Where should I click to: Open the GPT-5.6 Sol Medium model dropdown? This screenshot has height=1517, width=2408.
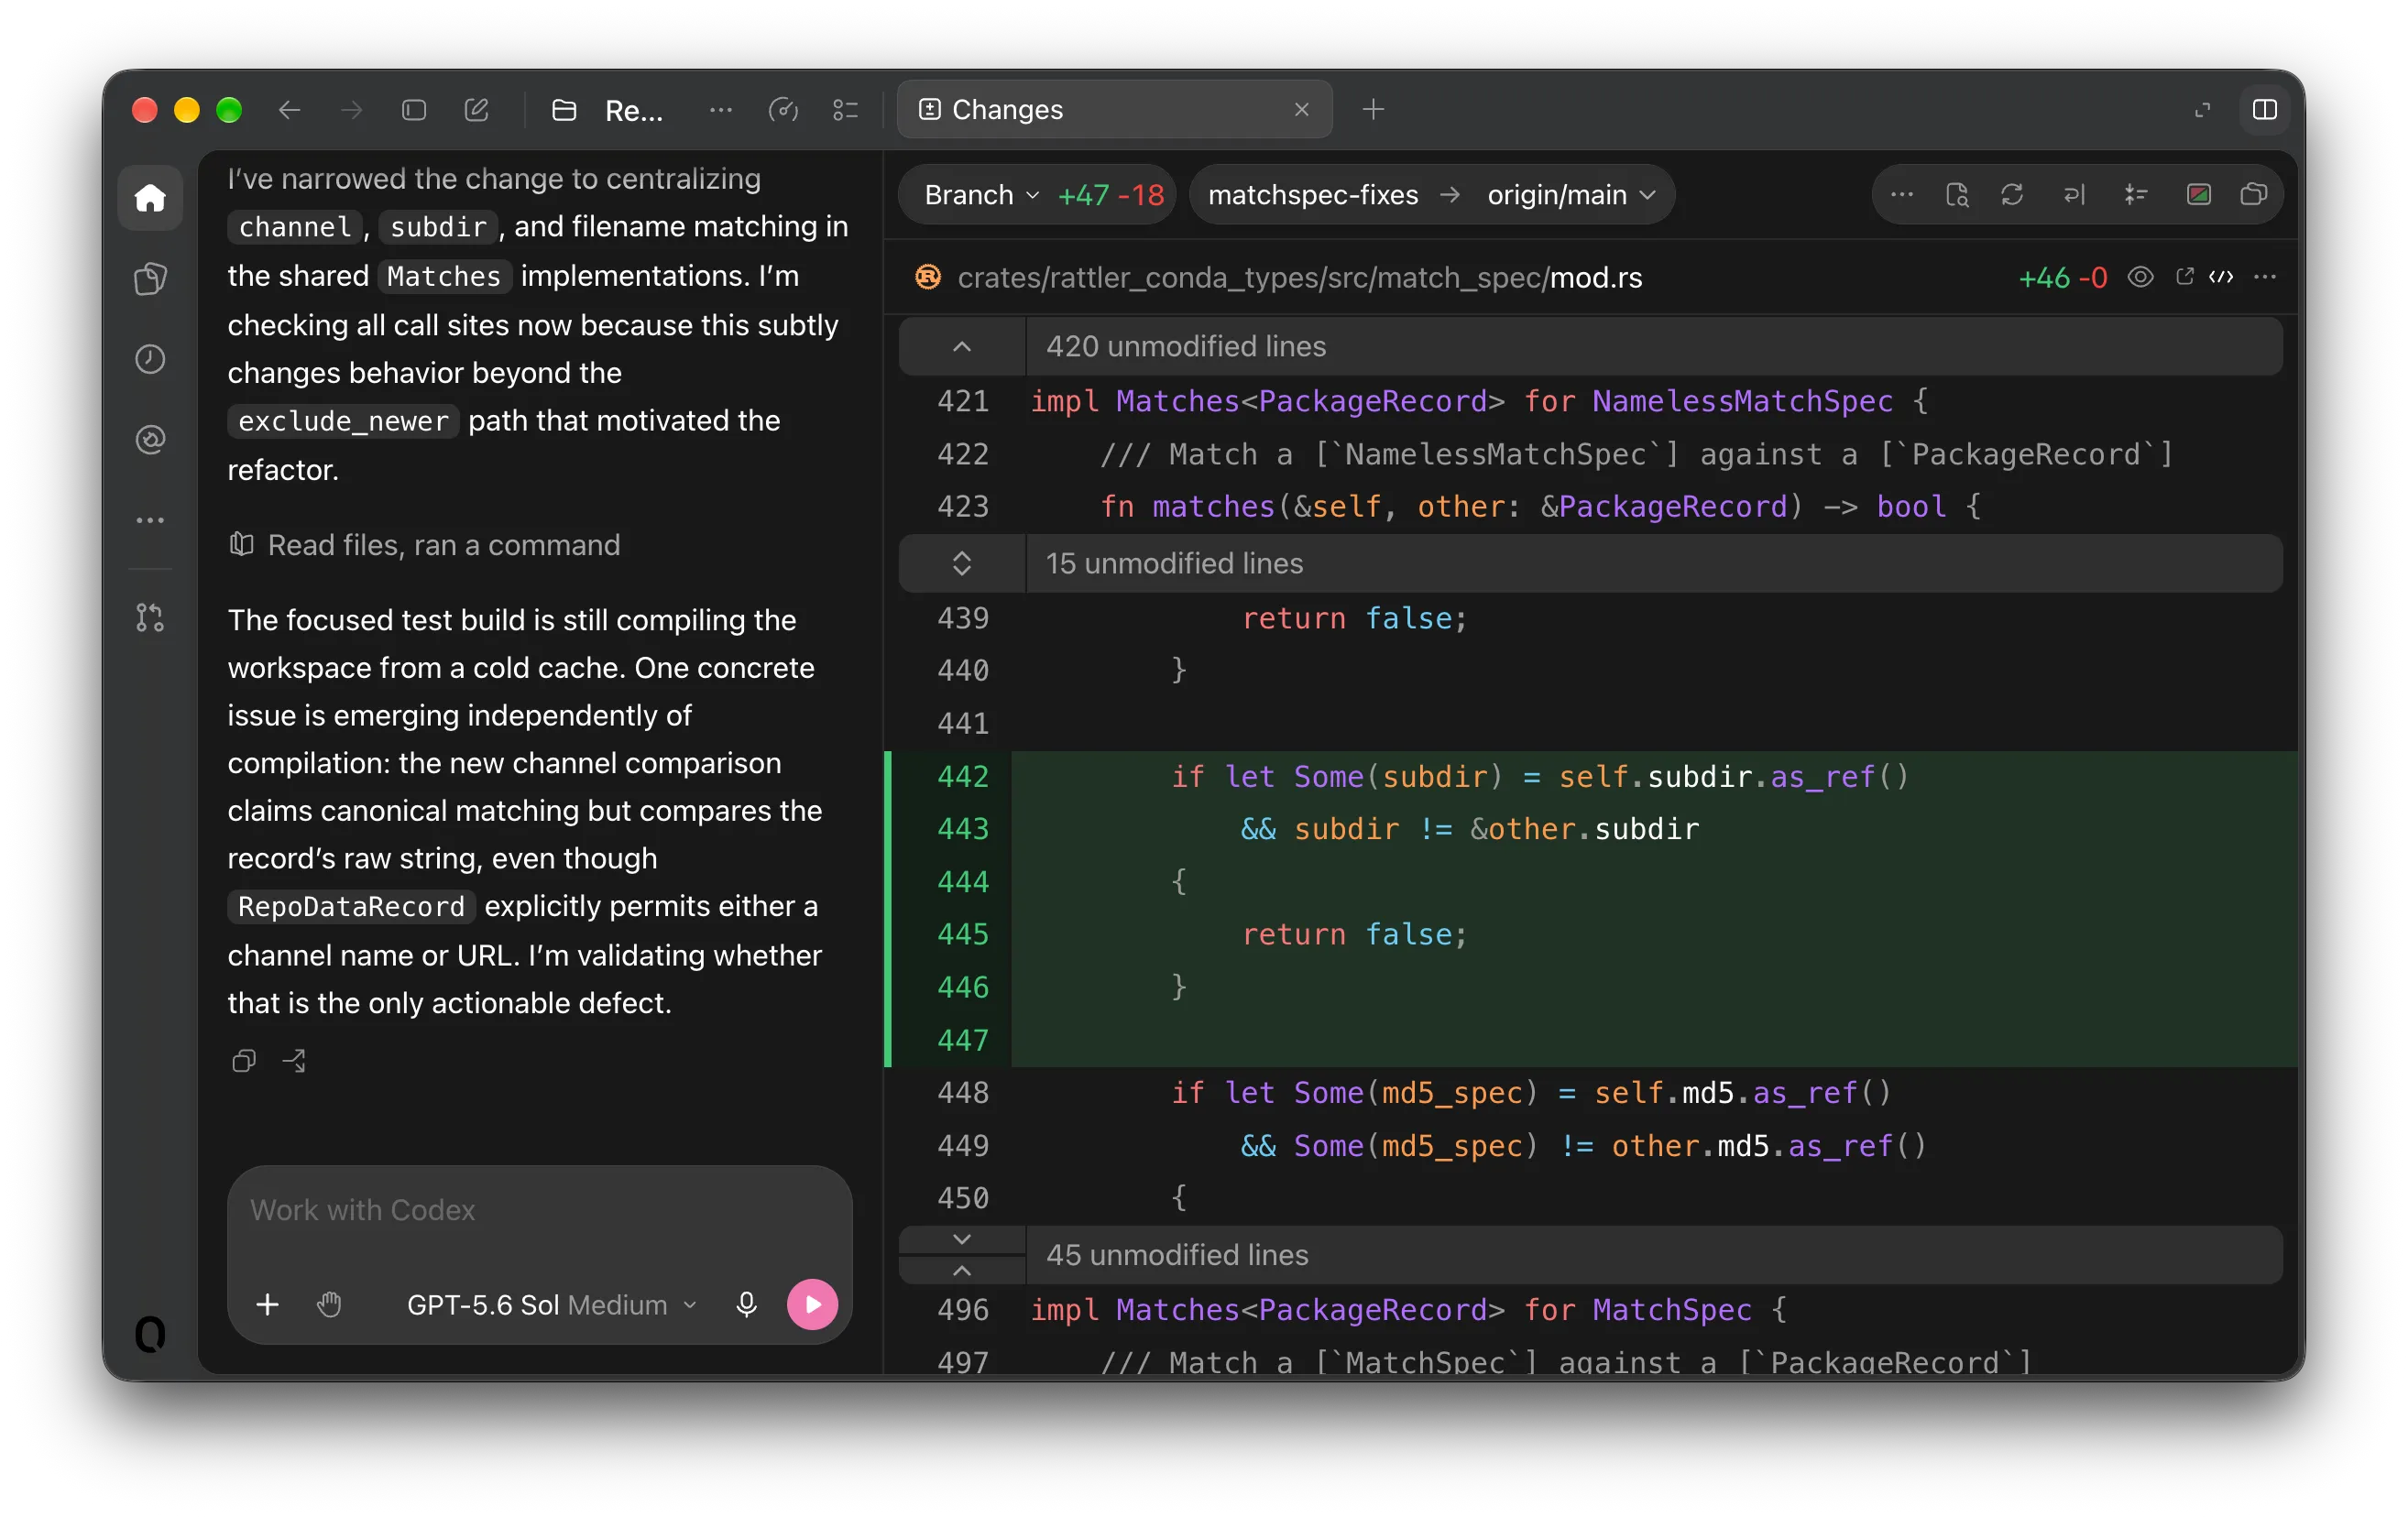coord(551,1304)
